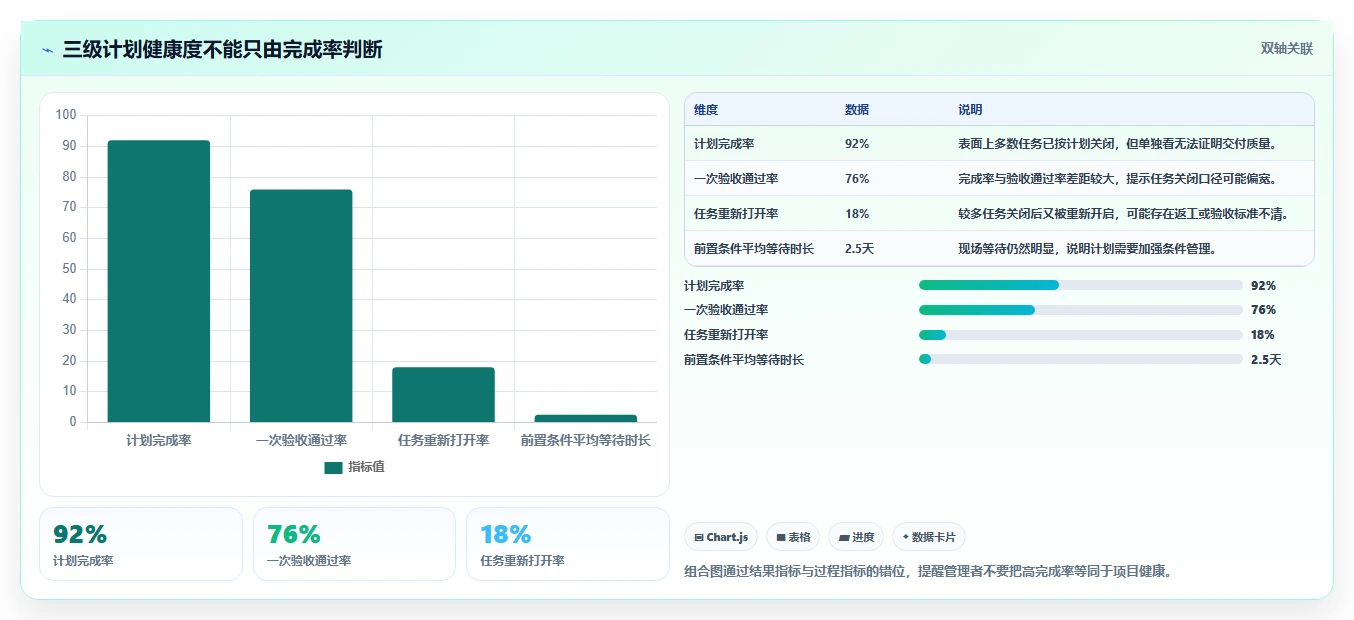This screenshot has height=620, width=1354.
Task: Click the 一次验收通过率 progress bar
Action: tap(1081, 310)
